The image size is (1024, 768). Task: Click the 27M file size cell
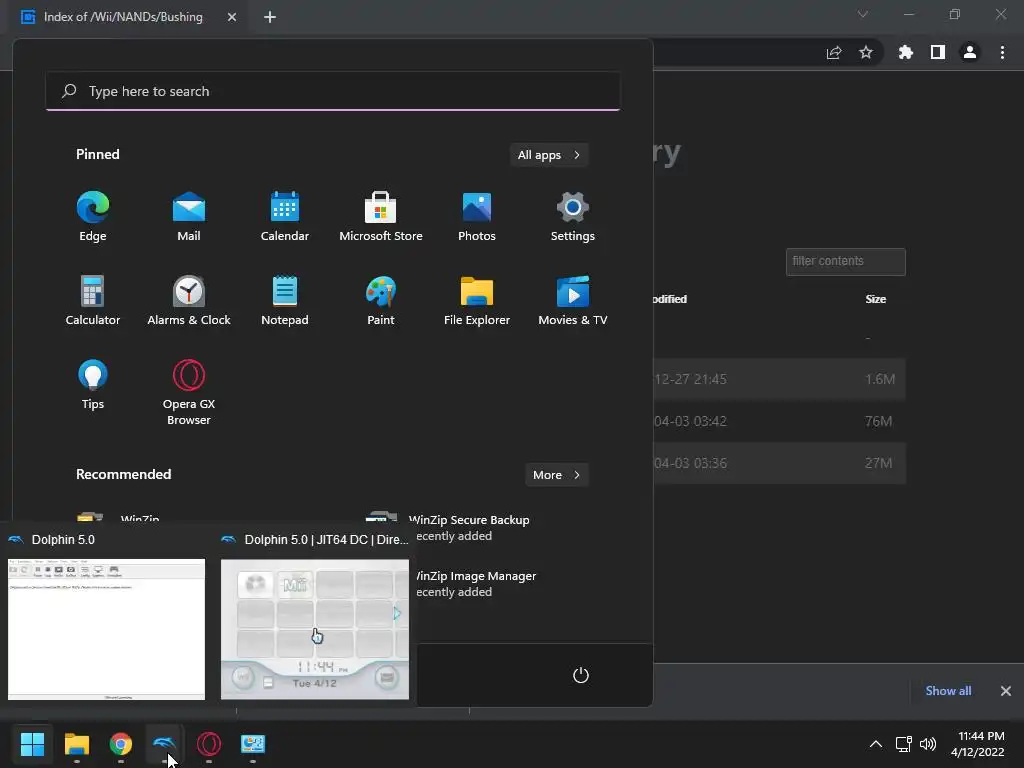878,463
